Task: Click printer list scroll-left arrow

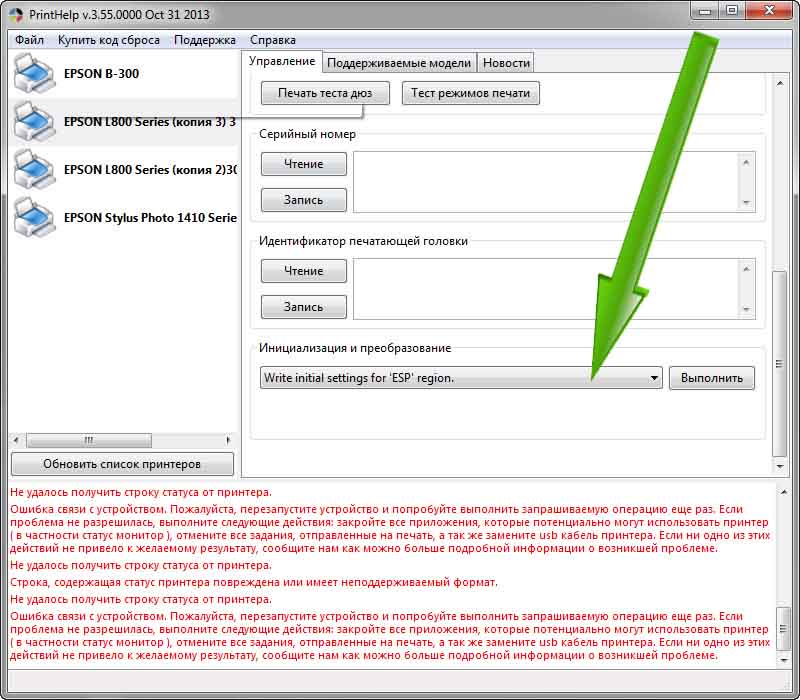Action: tap(17, 440)
